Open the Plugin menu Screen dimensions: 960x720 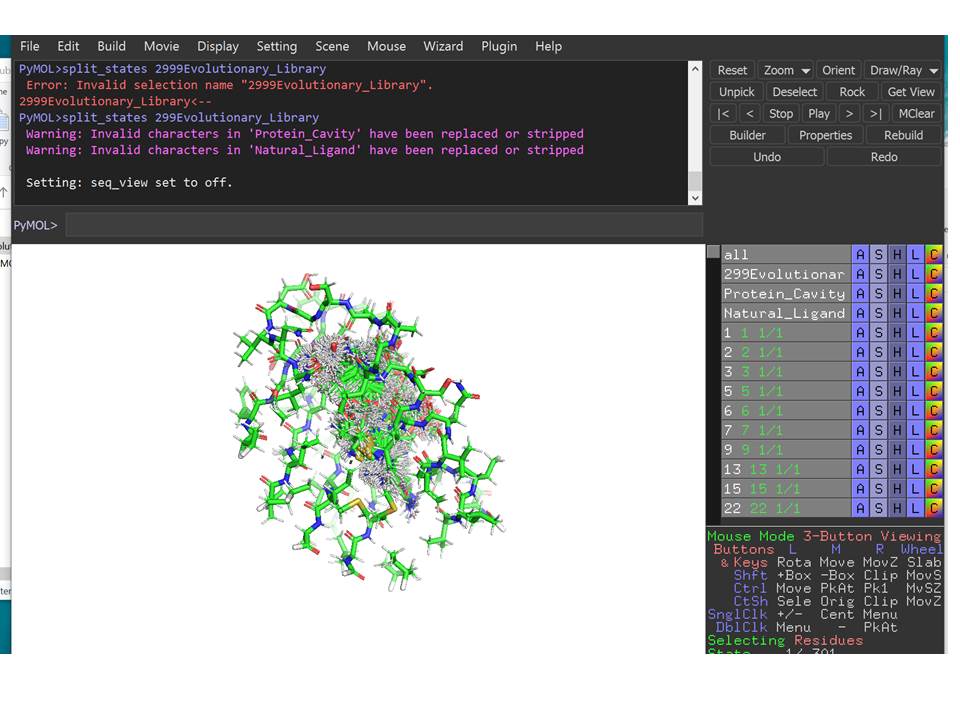click(499, 46)
